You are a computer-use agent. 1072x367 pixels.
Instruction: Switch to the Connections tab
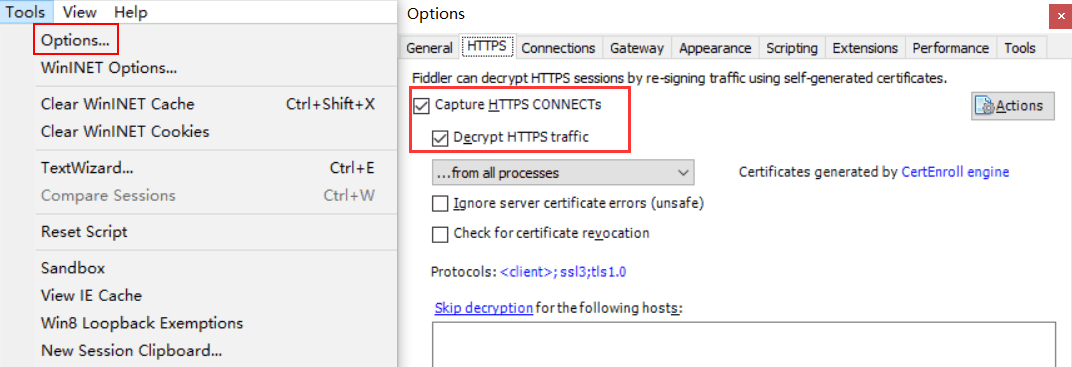click(x=559, y=48)
